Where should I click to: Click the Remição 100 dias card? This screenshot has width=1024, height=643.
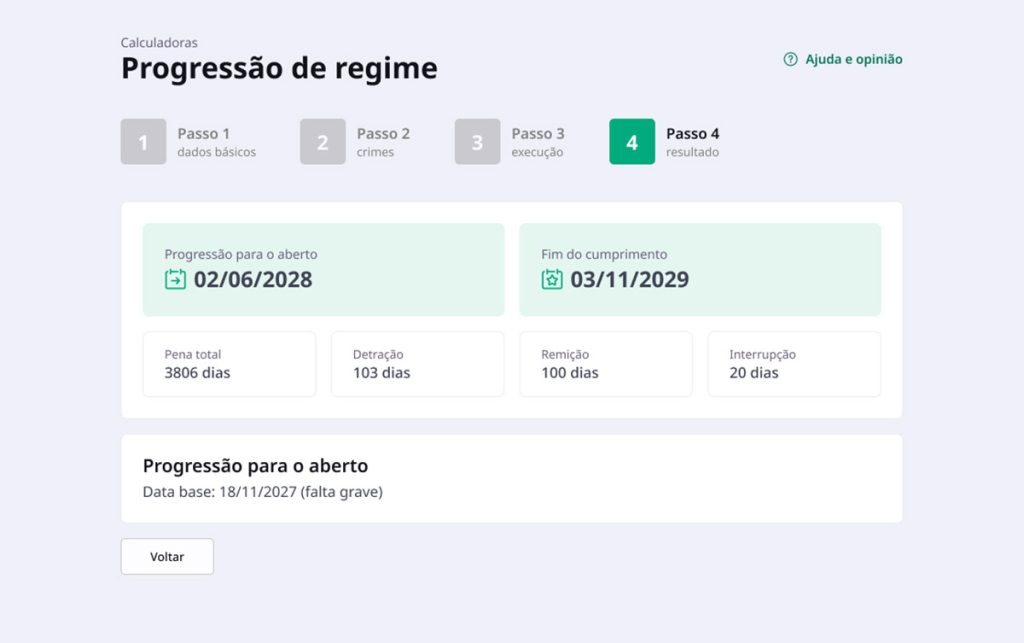[x=605, y=364]
